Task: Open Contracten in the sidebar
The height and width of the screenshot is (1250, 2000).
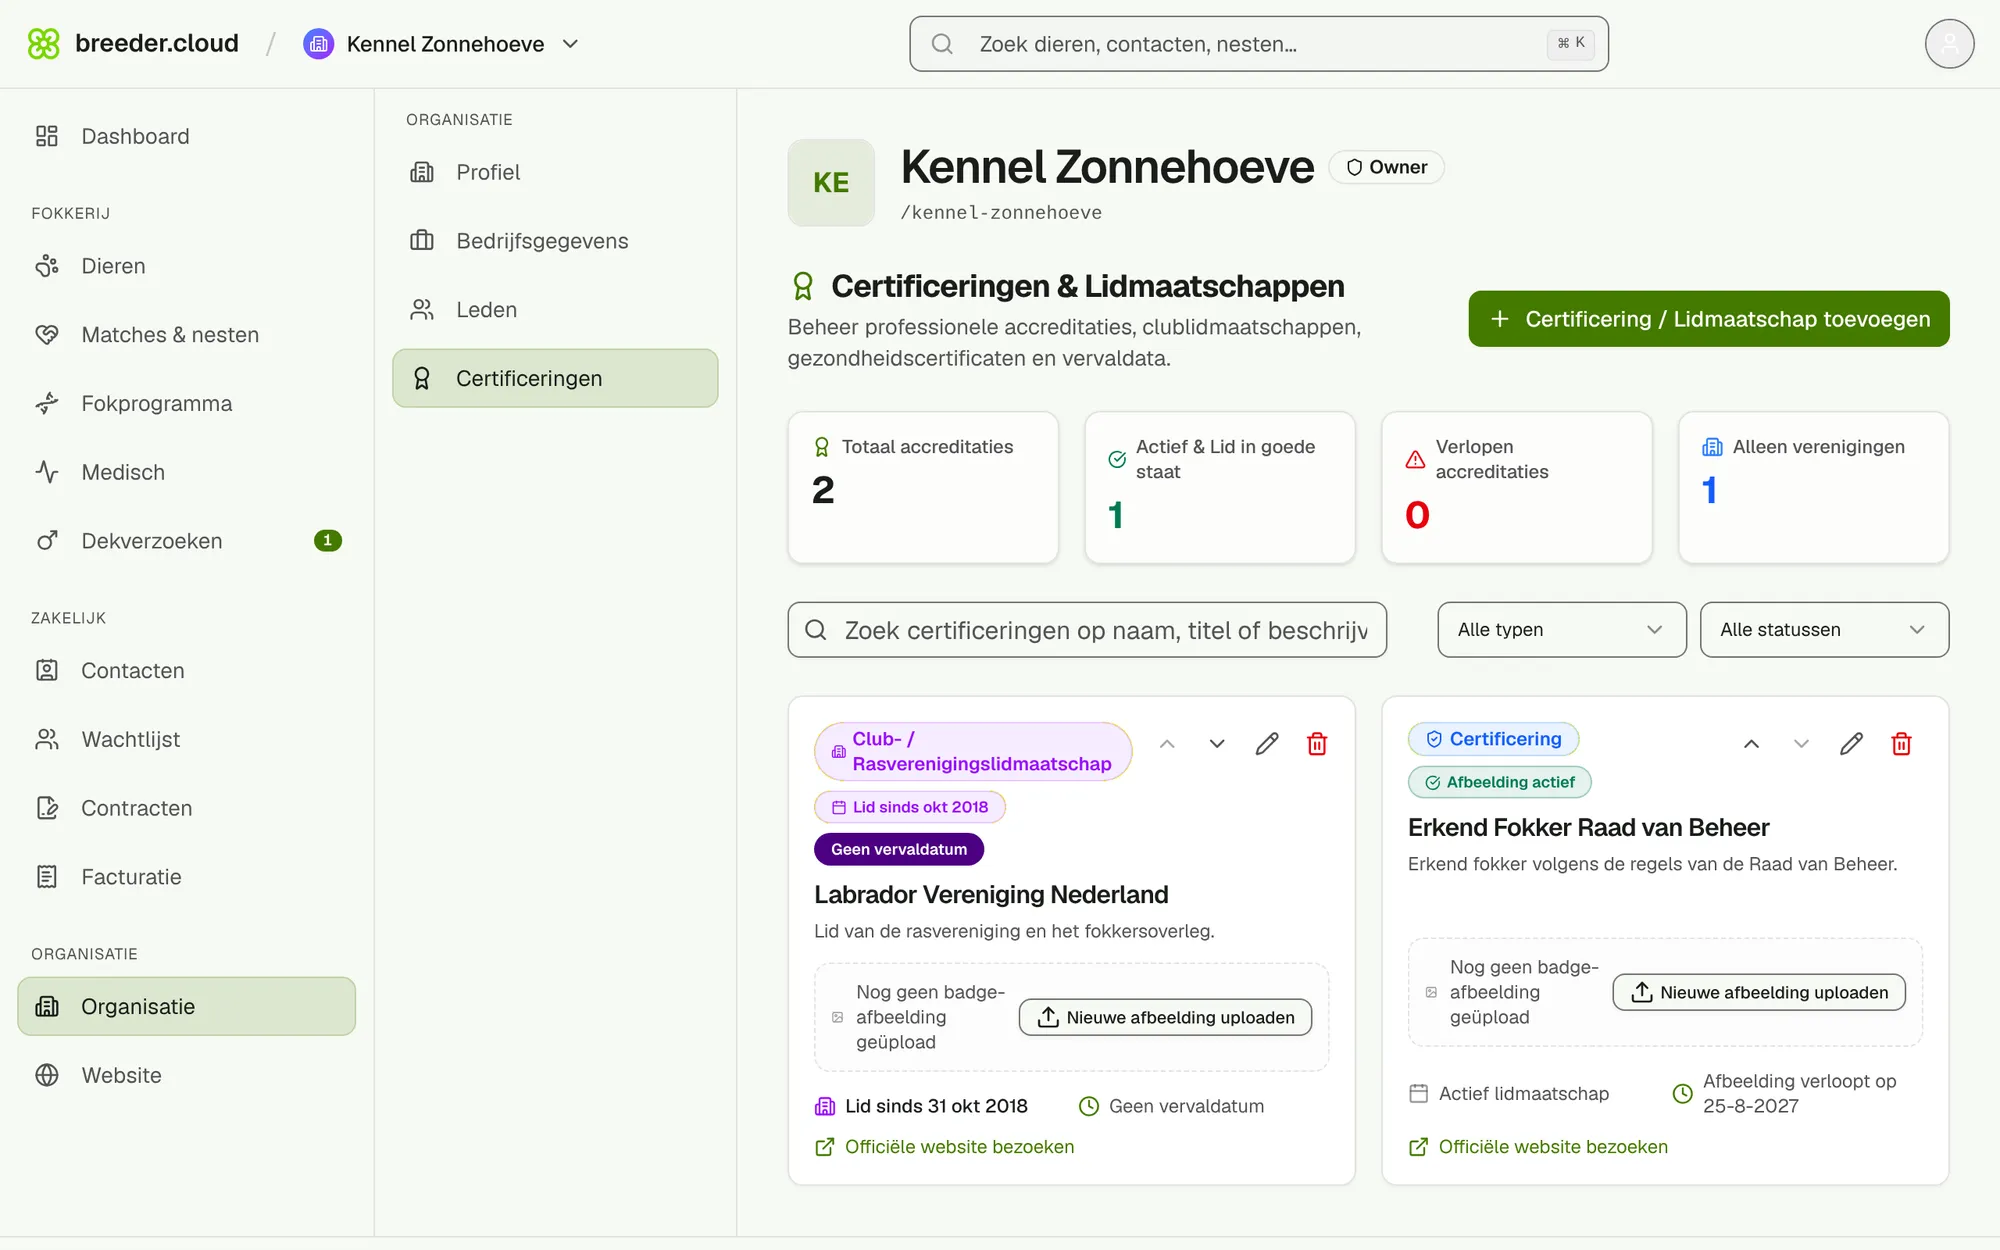Action: 187,808
